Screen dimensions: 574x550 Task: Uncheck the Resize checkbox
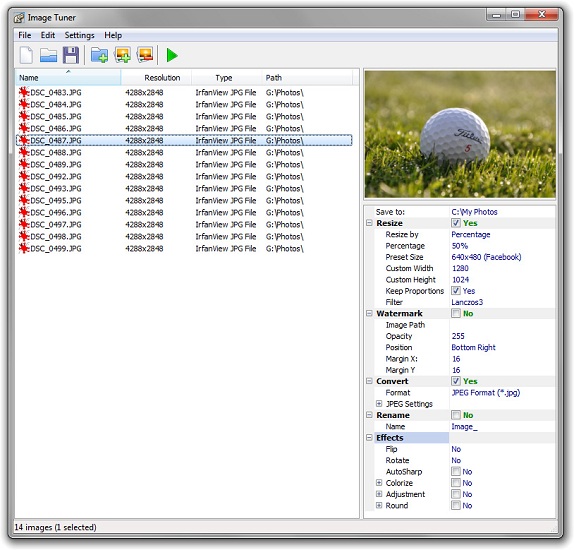coord(455,223)
